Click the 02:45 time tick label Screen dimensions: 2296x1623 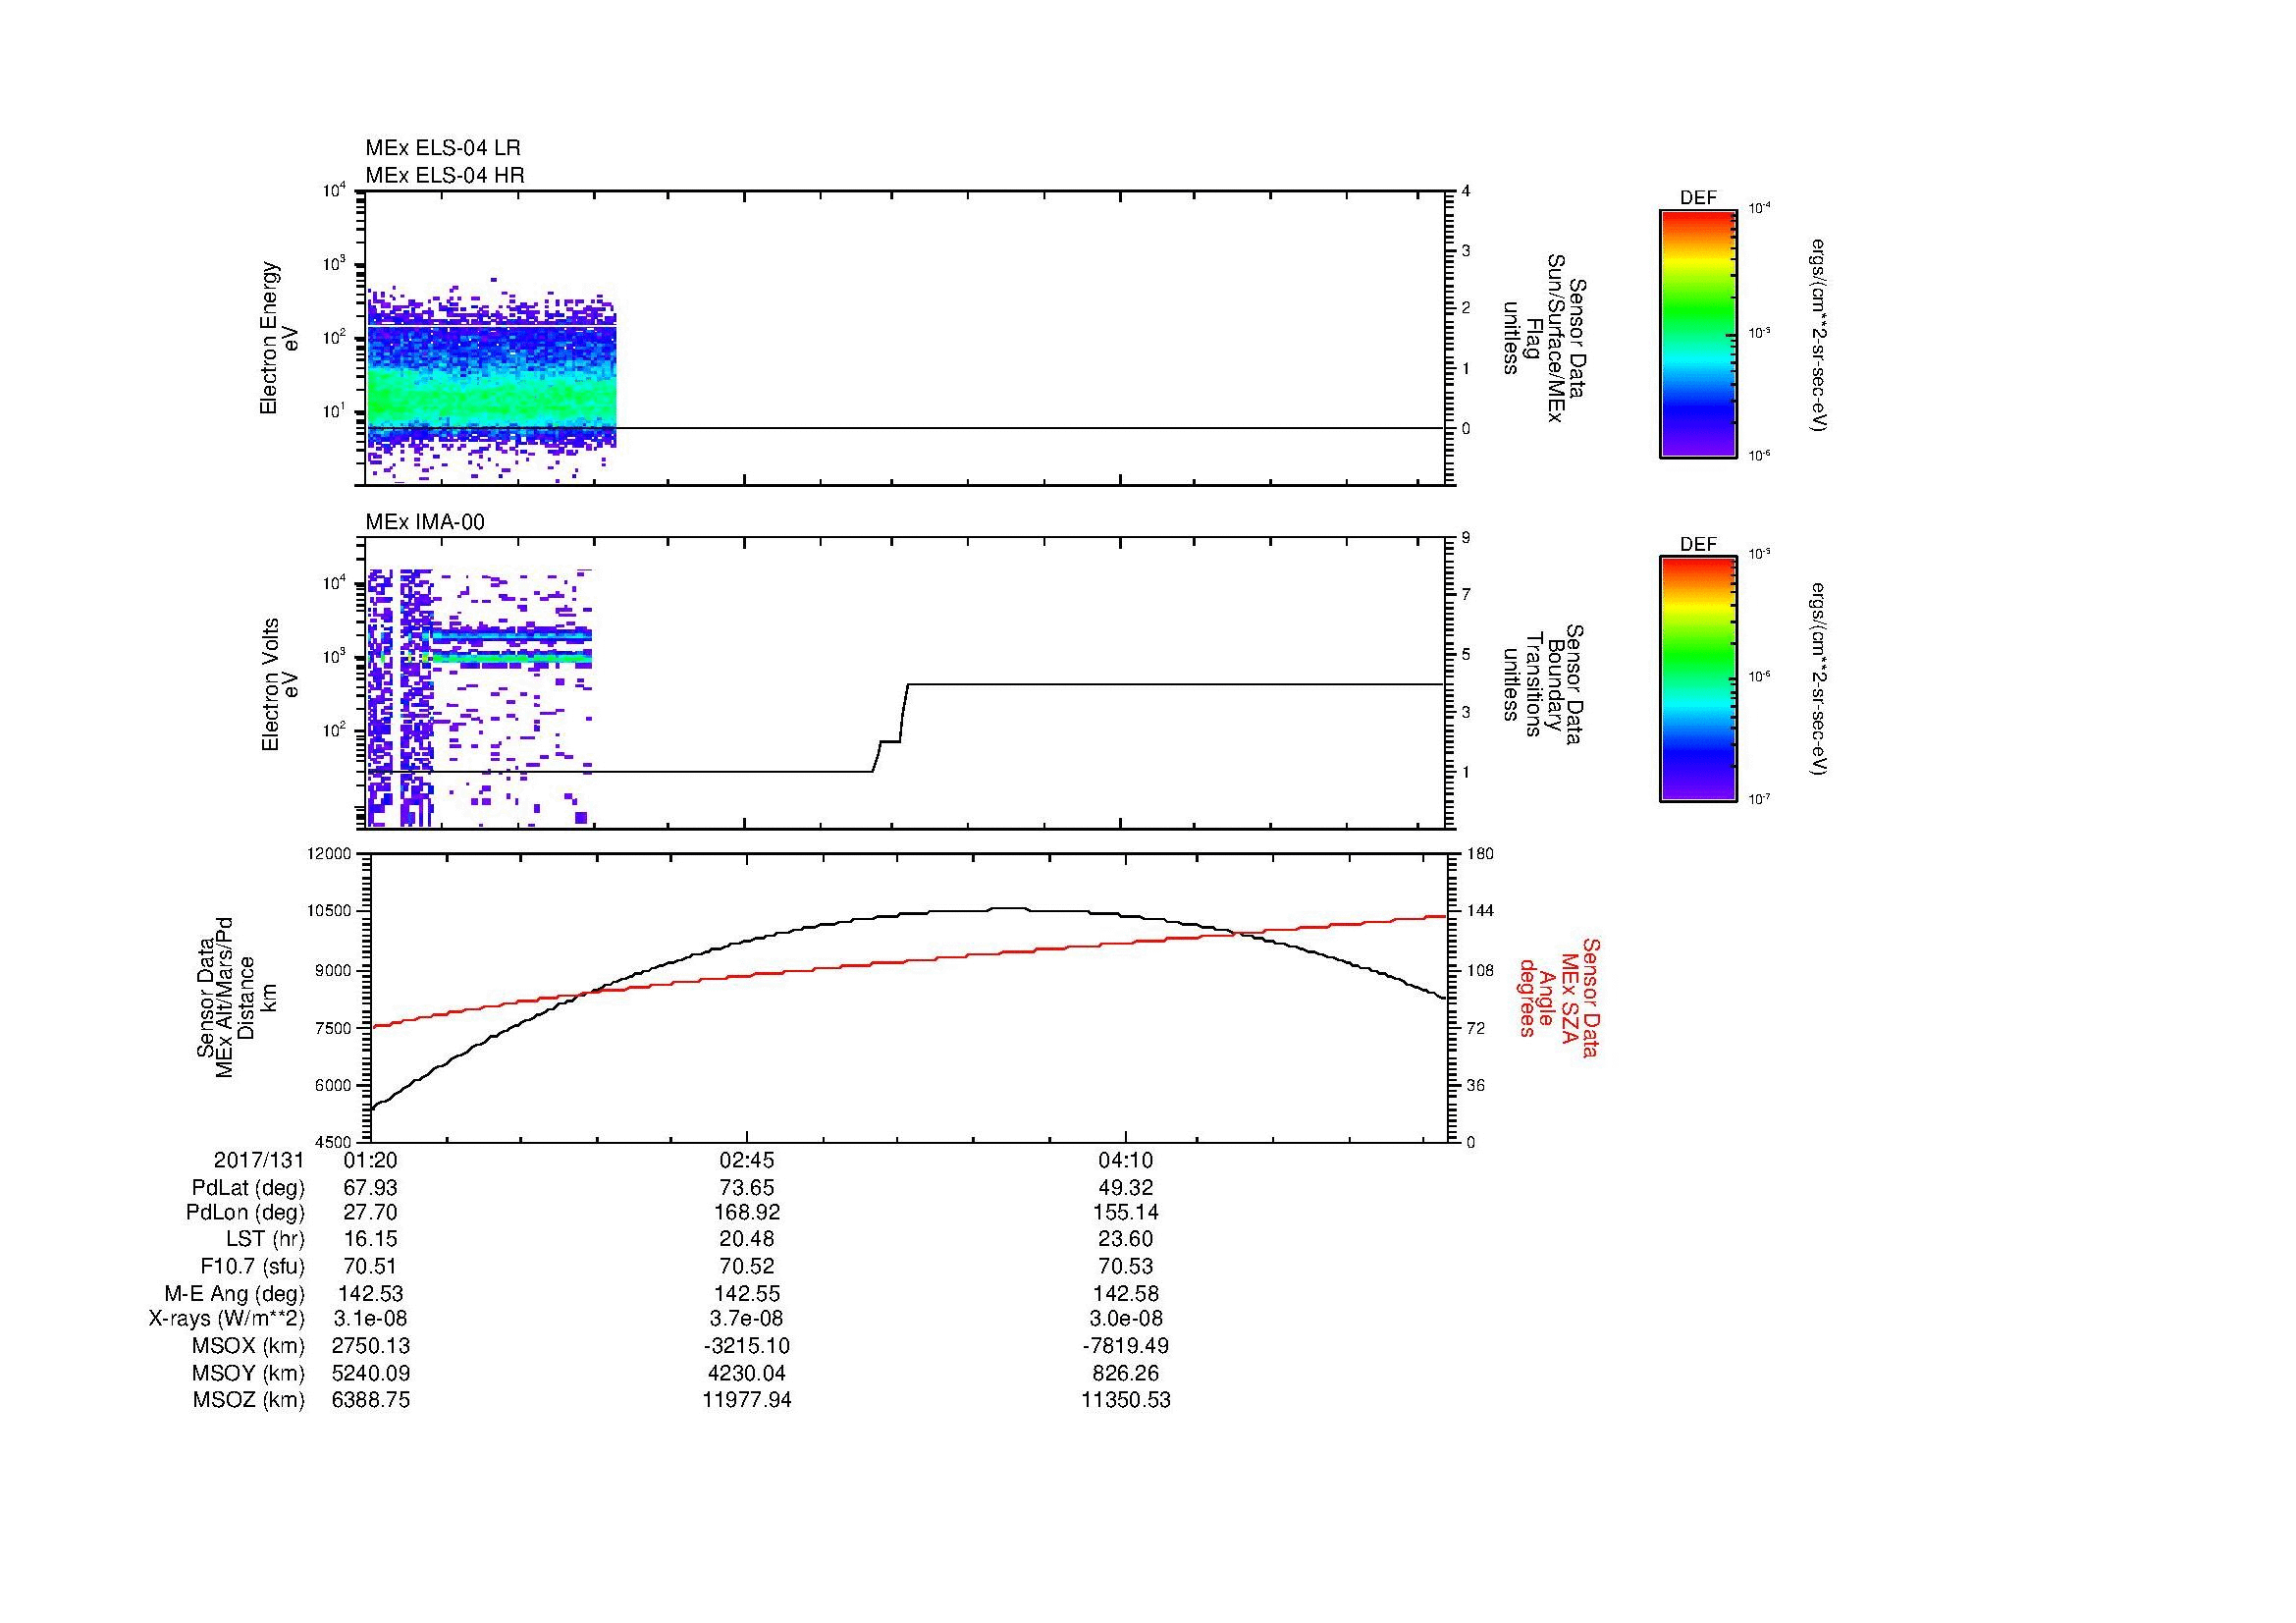tap(747, 1160)
